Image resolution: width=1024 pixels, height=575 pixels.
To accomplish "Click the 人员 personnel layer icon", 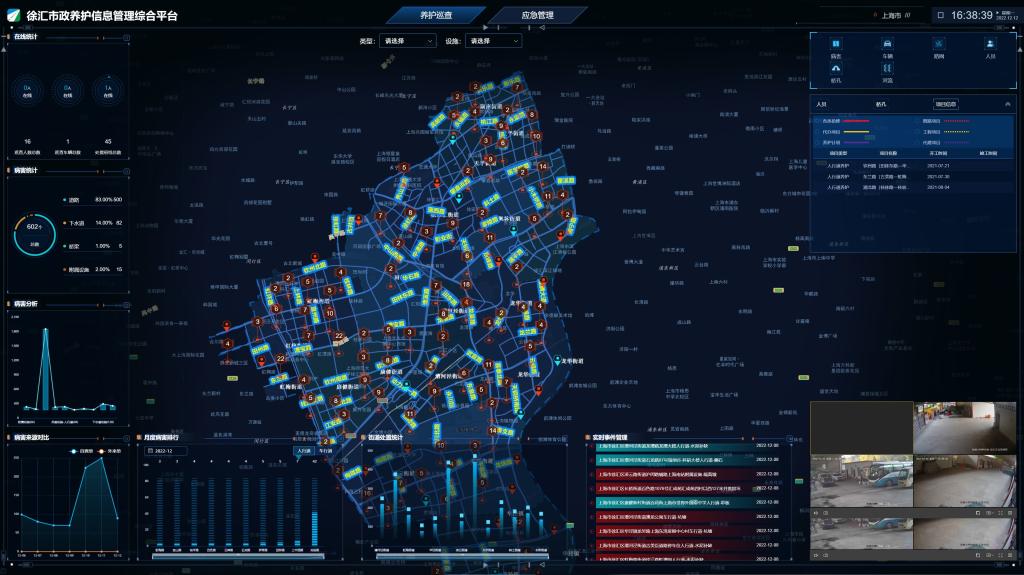I will 990,44.
